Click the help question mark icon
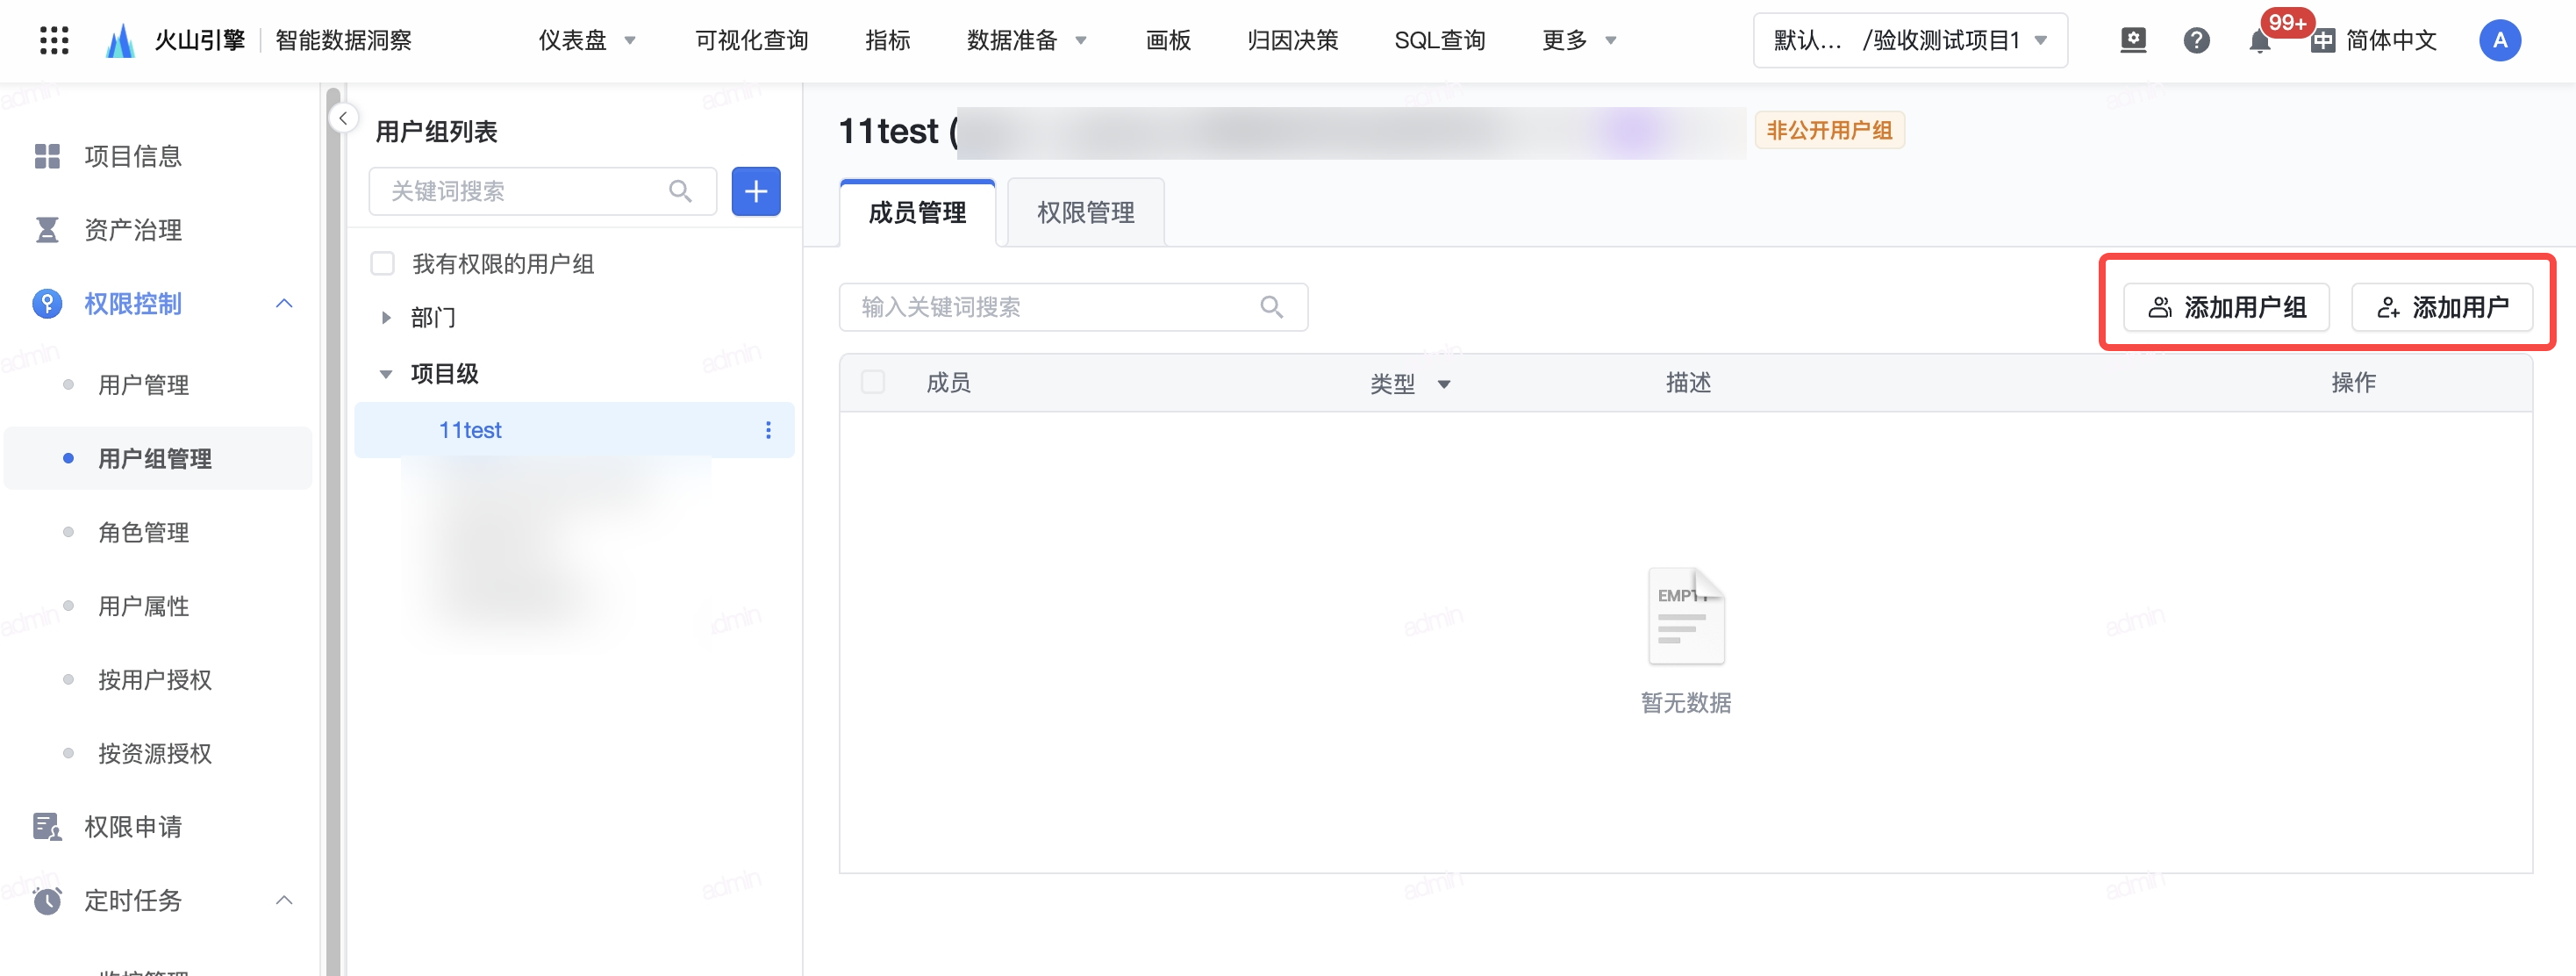The width and height of the screenshot is (2576, 976). [2196, 40]
